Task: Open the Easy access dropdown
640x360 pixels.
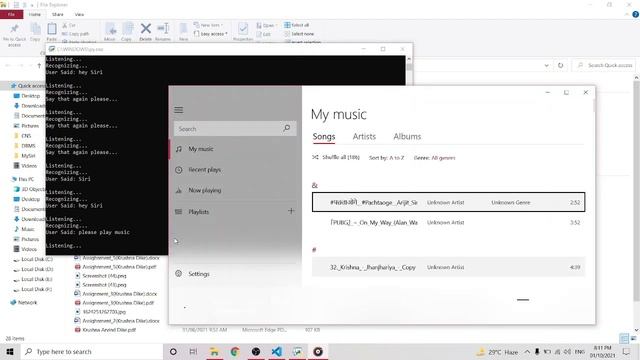Action: click(x=211, y=34)
